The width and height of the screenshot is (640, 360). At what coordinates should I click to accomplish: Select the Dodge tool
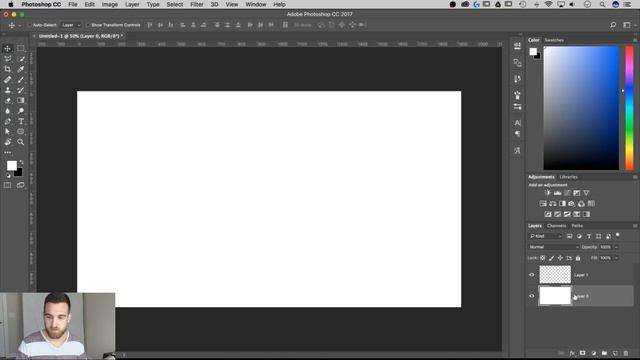click(20, 111)
